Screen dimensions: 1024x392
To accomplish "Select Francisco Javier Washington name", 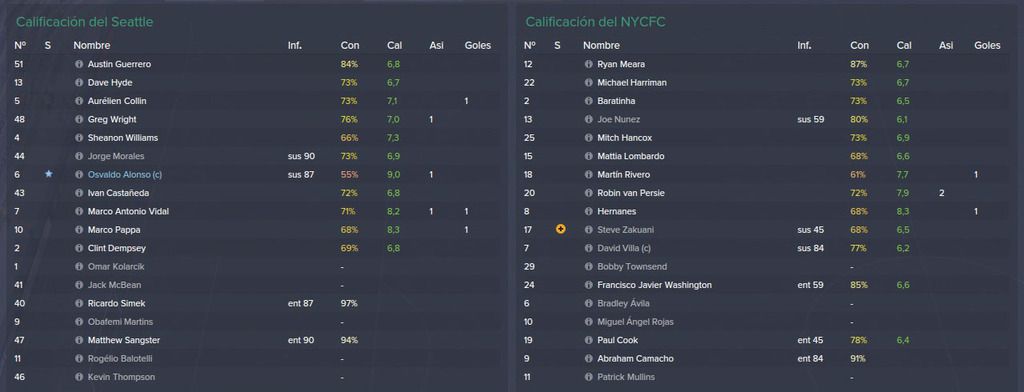I will tap(654, 286).
